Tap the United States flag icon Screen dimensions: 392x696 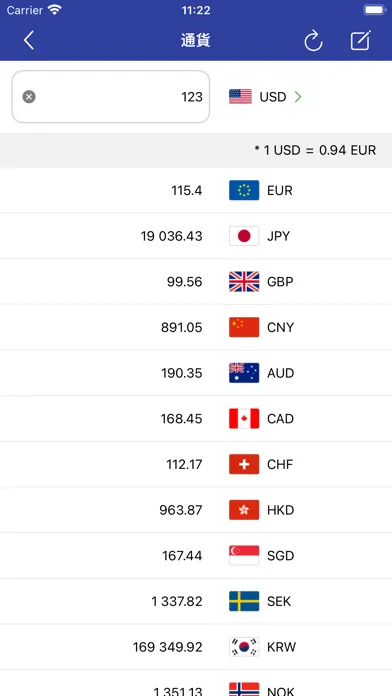[x=240, y=96]
